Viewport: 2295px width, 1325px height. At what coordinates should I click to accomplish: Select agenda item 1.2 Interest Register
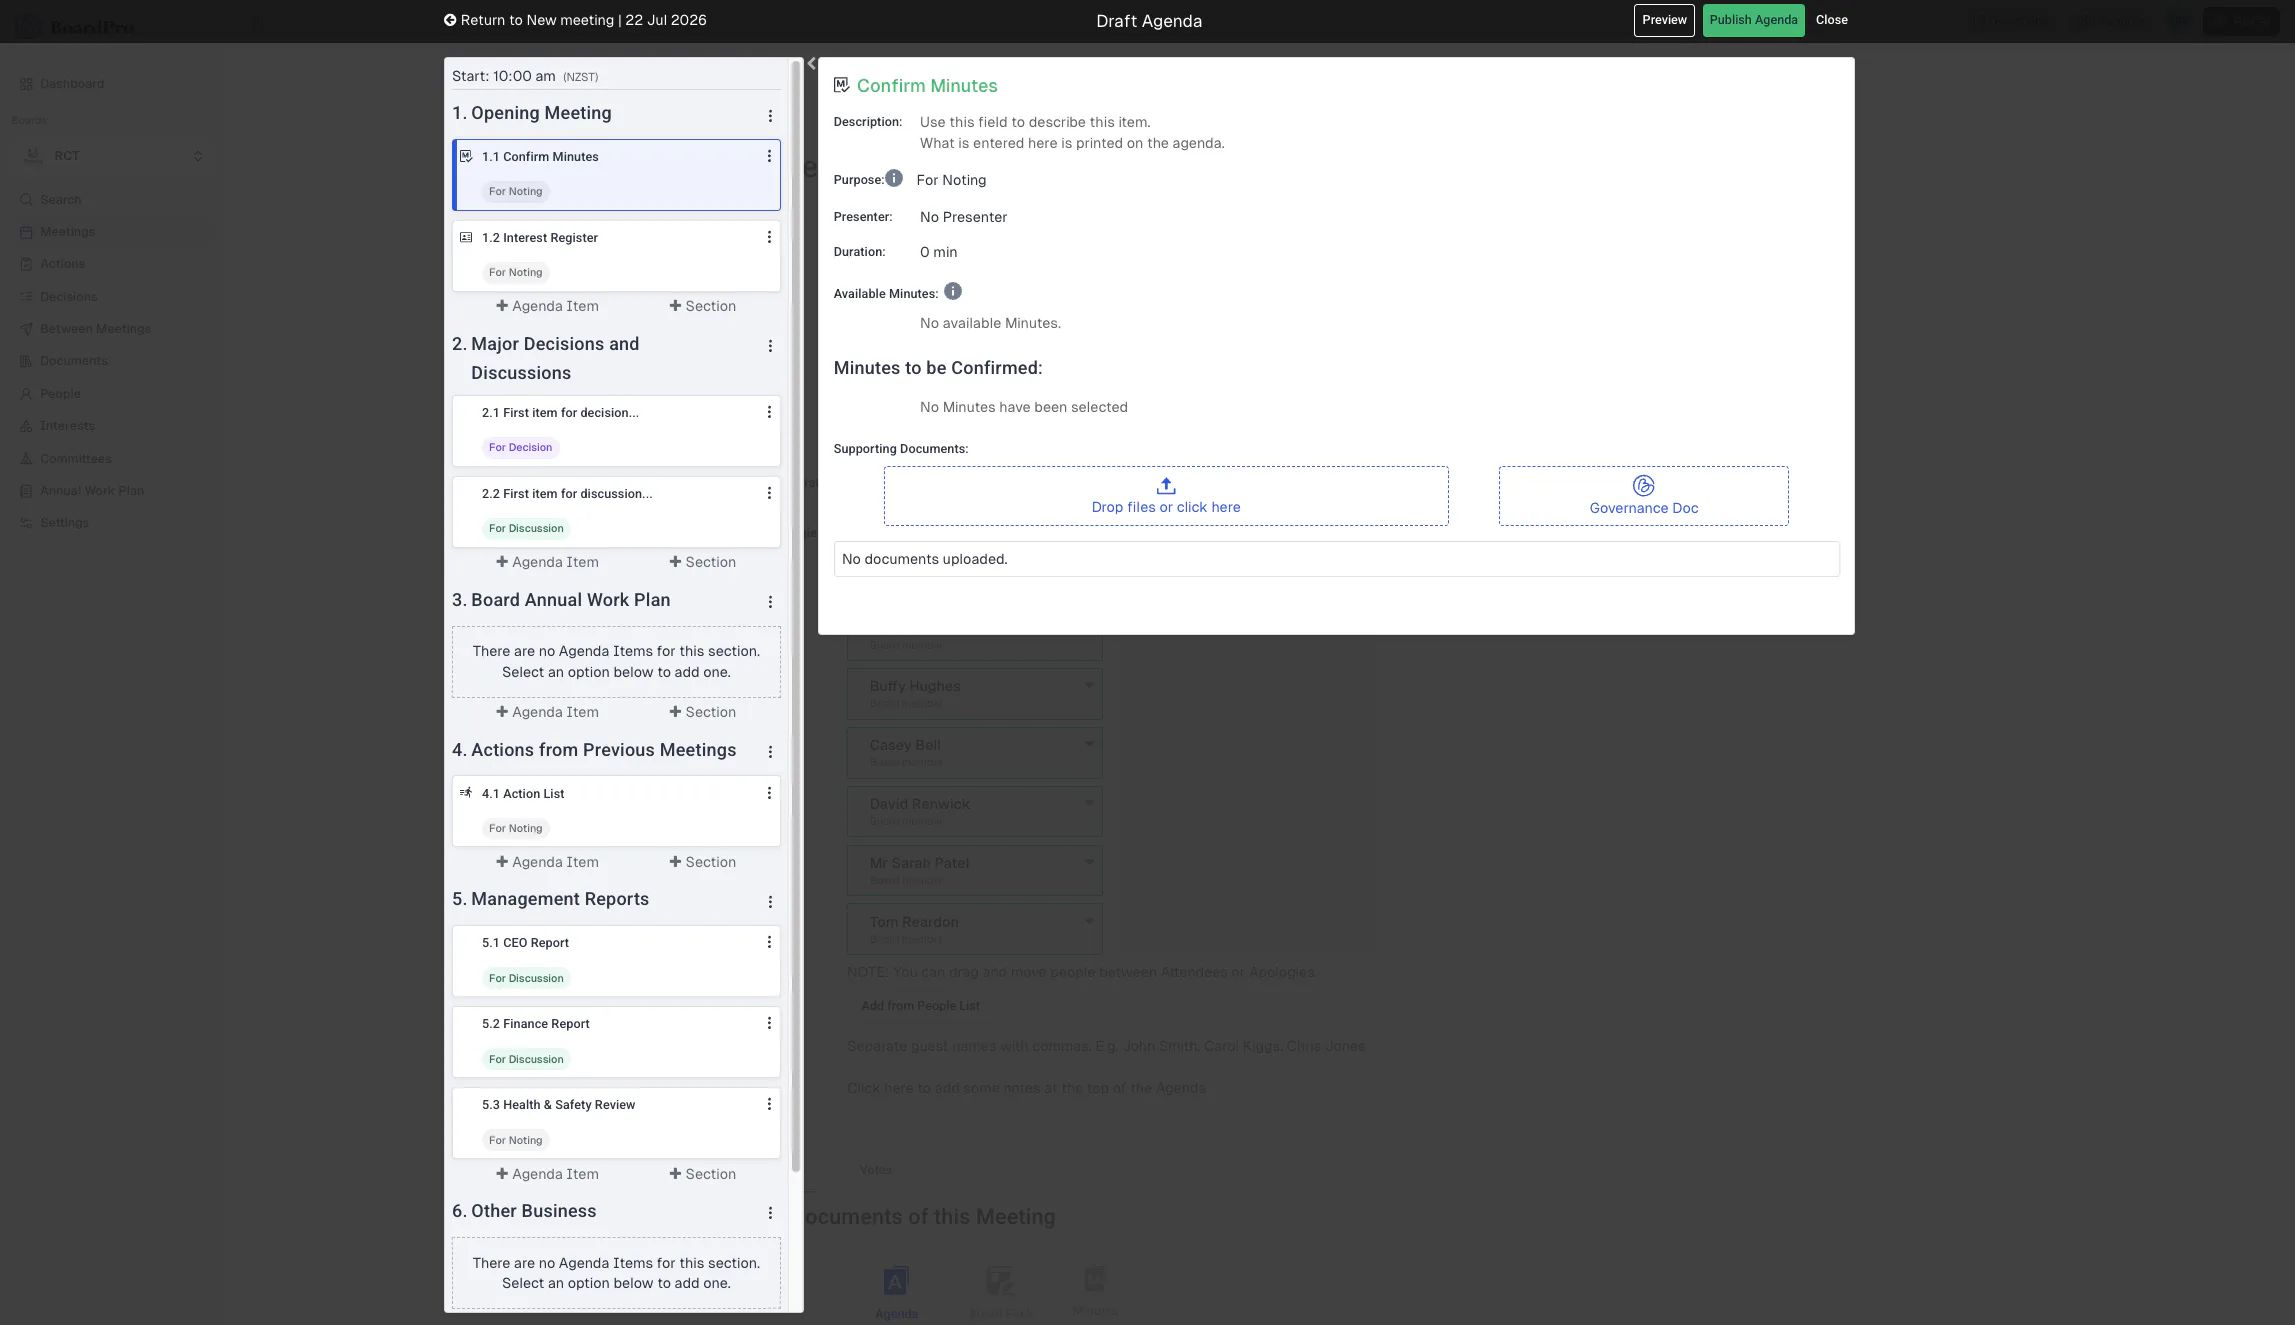(616, 255)
